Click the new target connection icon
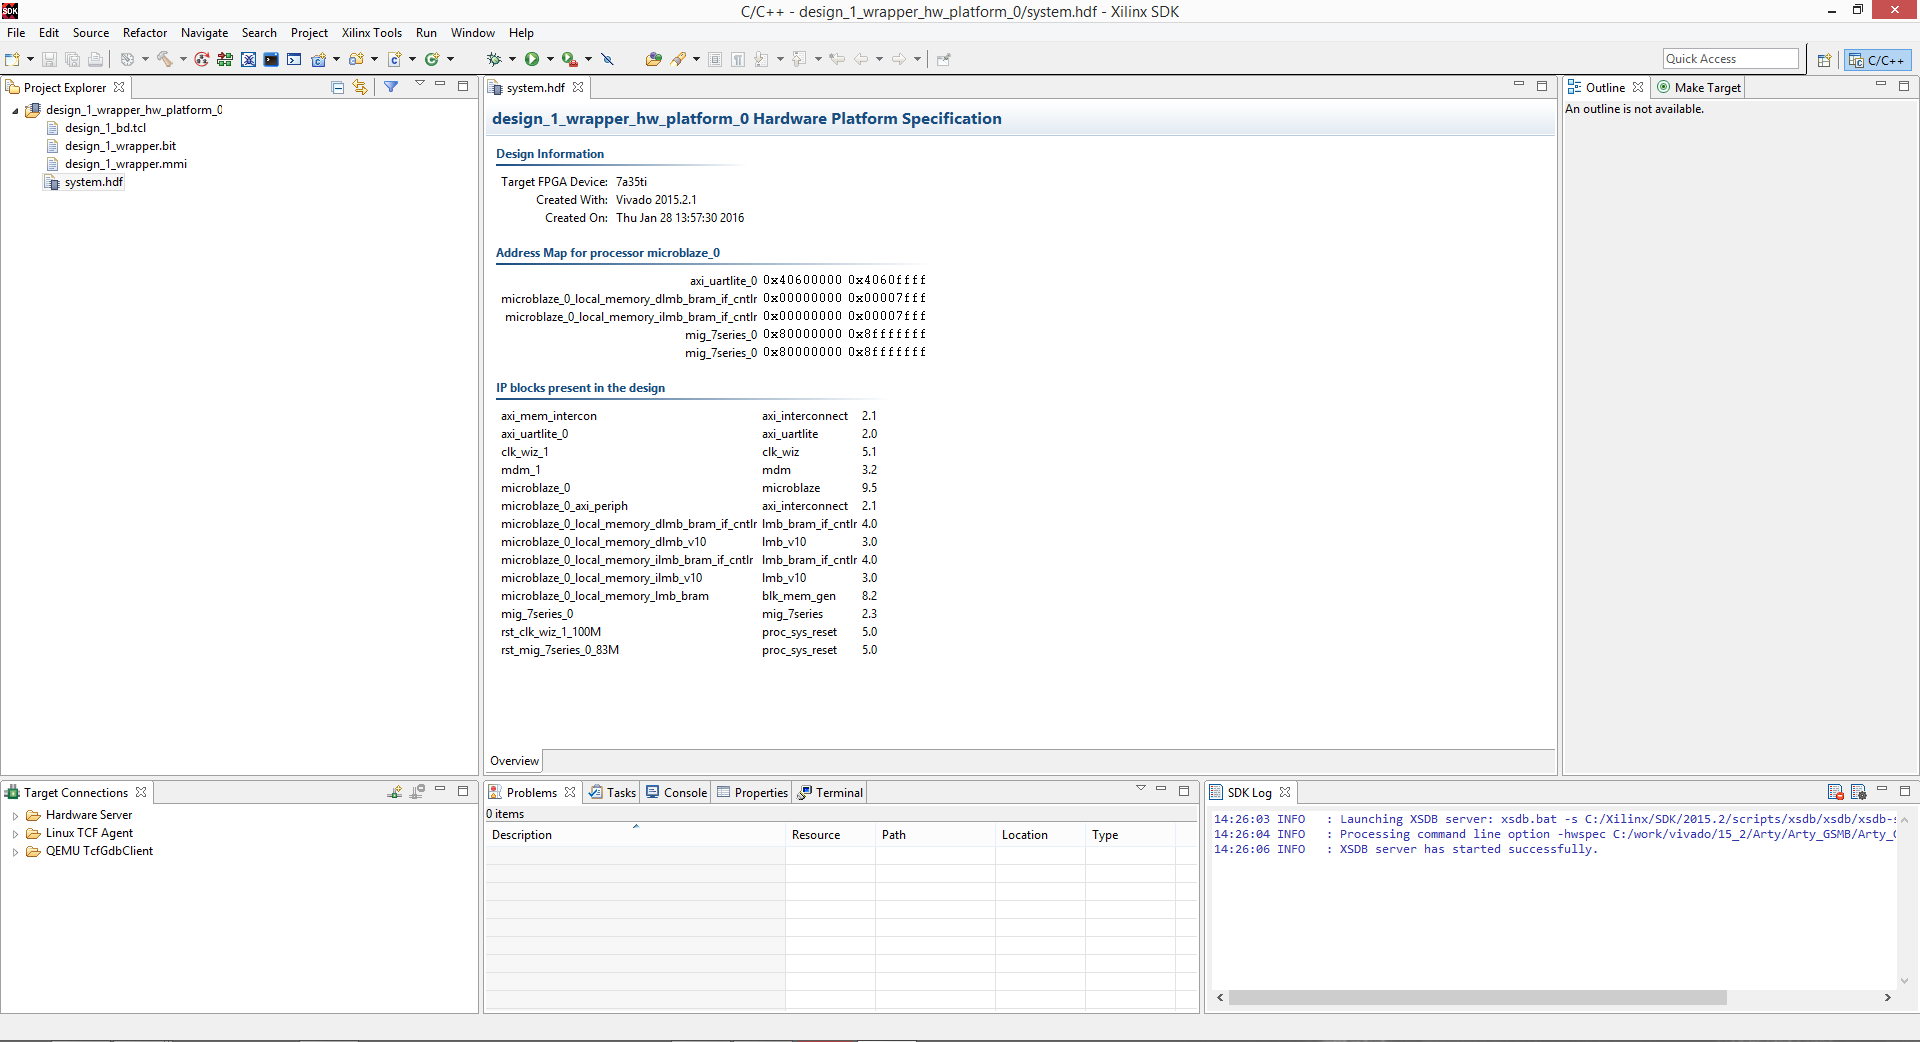 (x=395, y=792)
